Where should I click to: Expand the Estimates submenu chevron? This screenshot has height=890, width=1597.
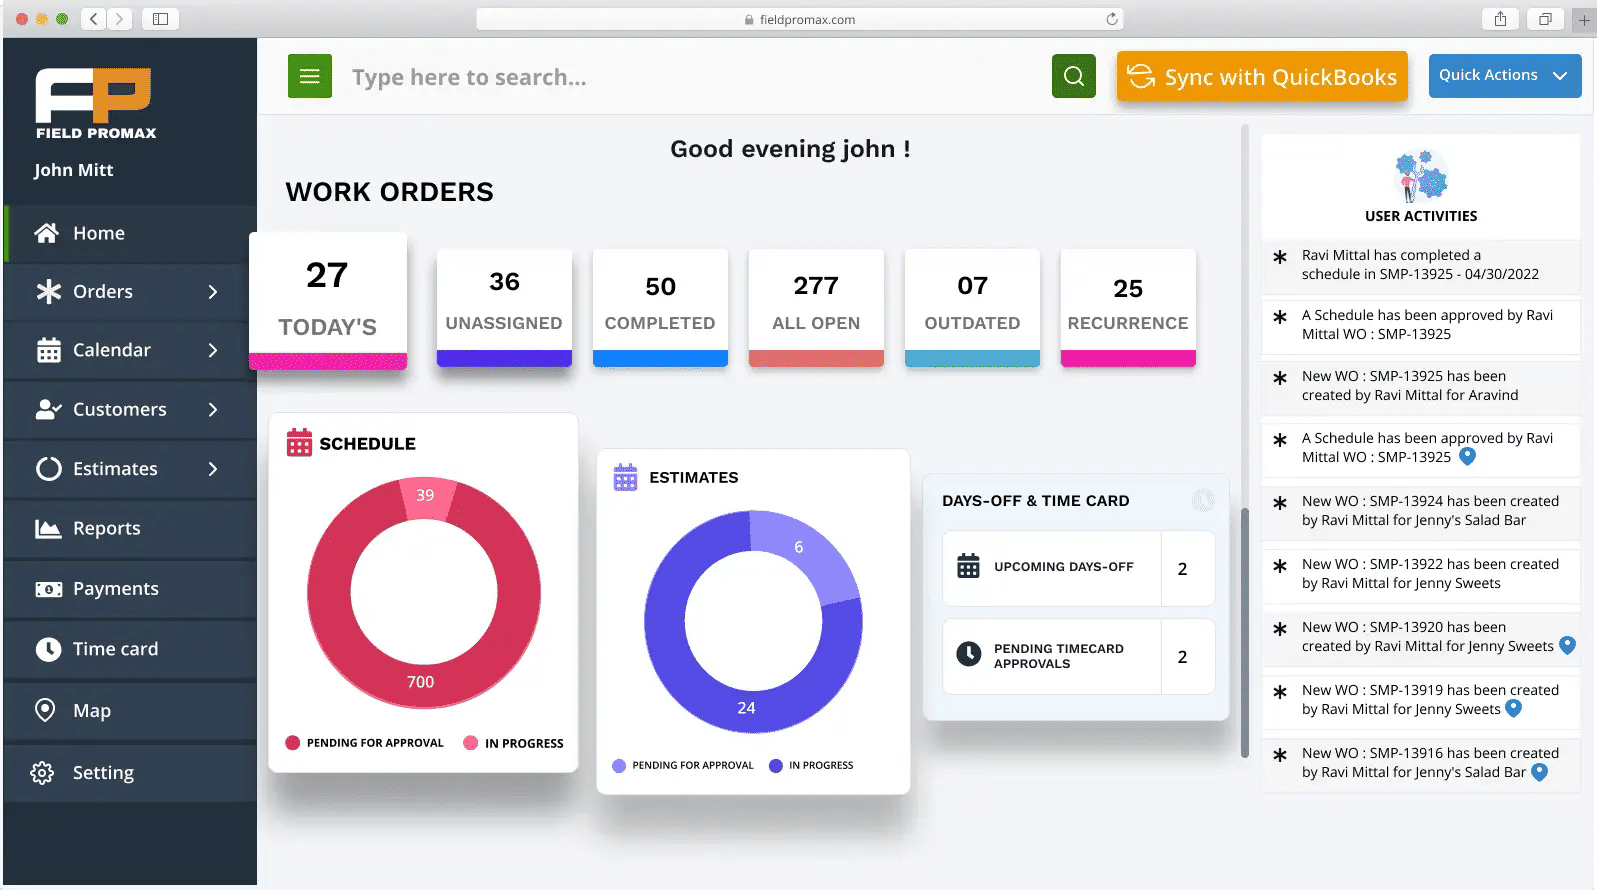(212, 468)
